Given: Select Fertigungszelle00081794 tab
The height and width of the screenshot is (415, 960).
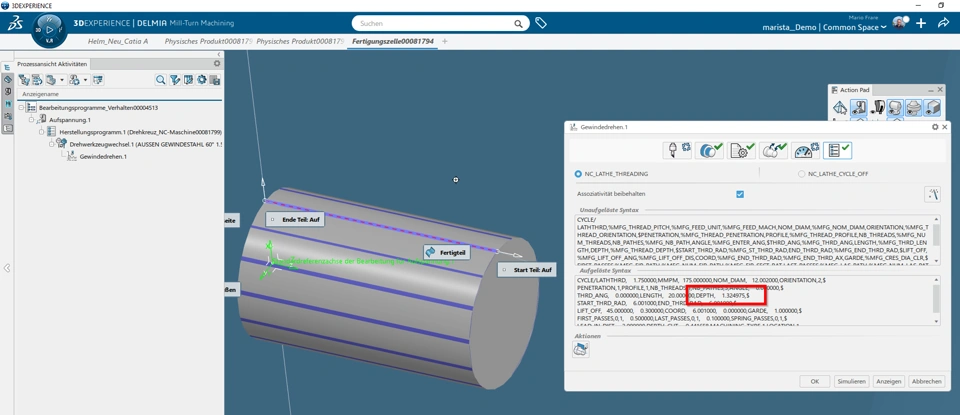Looking at the screenshot, I should (393, 41).
